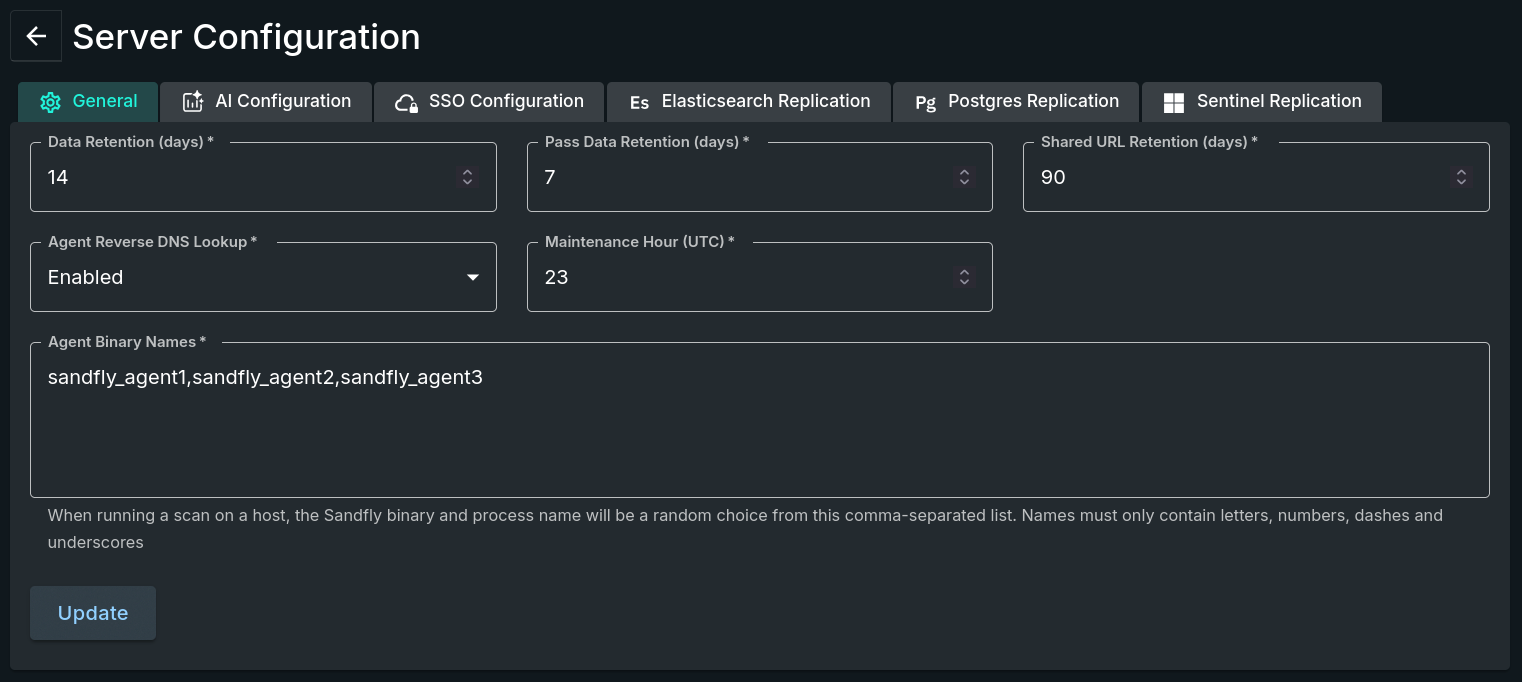Click the stepper on Shared URL Retention field
This screenshot has width=1522, height=682.
click(x=1461, y=176)
